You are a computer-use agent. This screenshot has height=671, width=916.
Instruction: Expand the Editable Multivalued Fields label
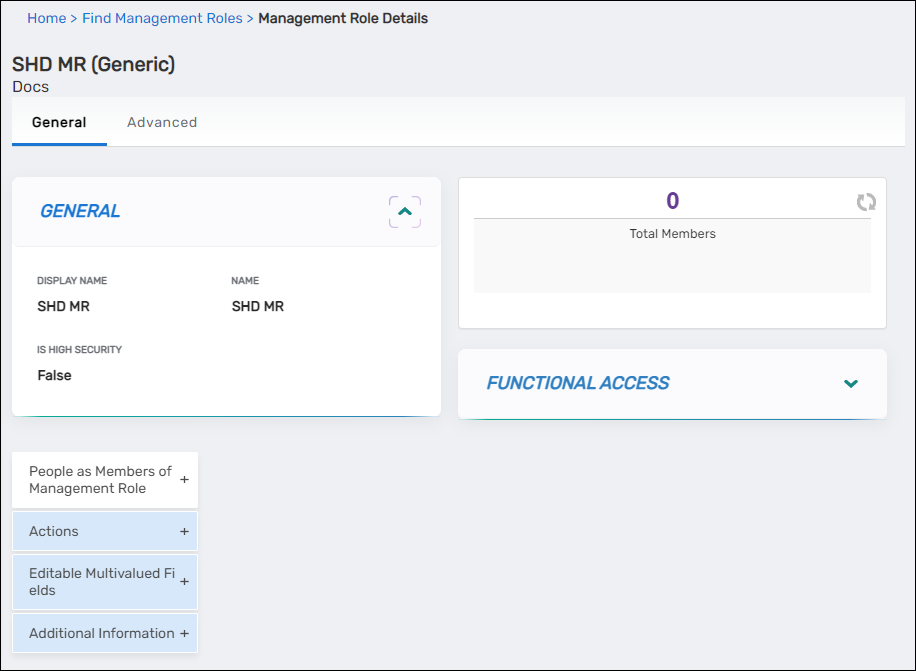101,582
